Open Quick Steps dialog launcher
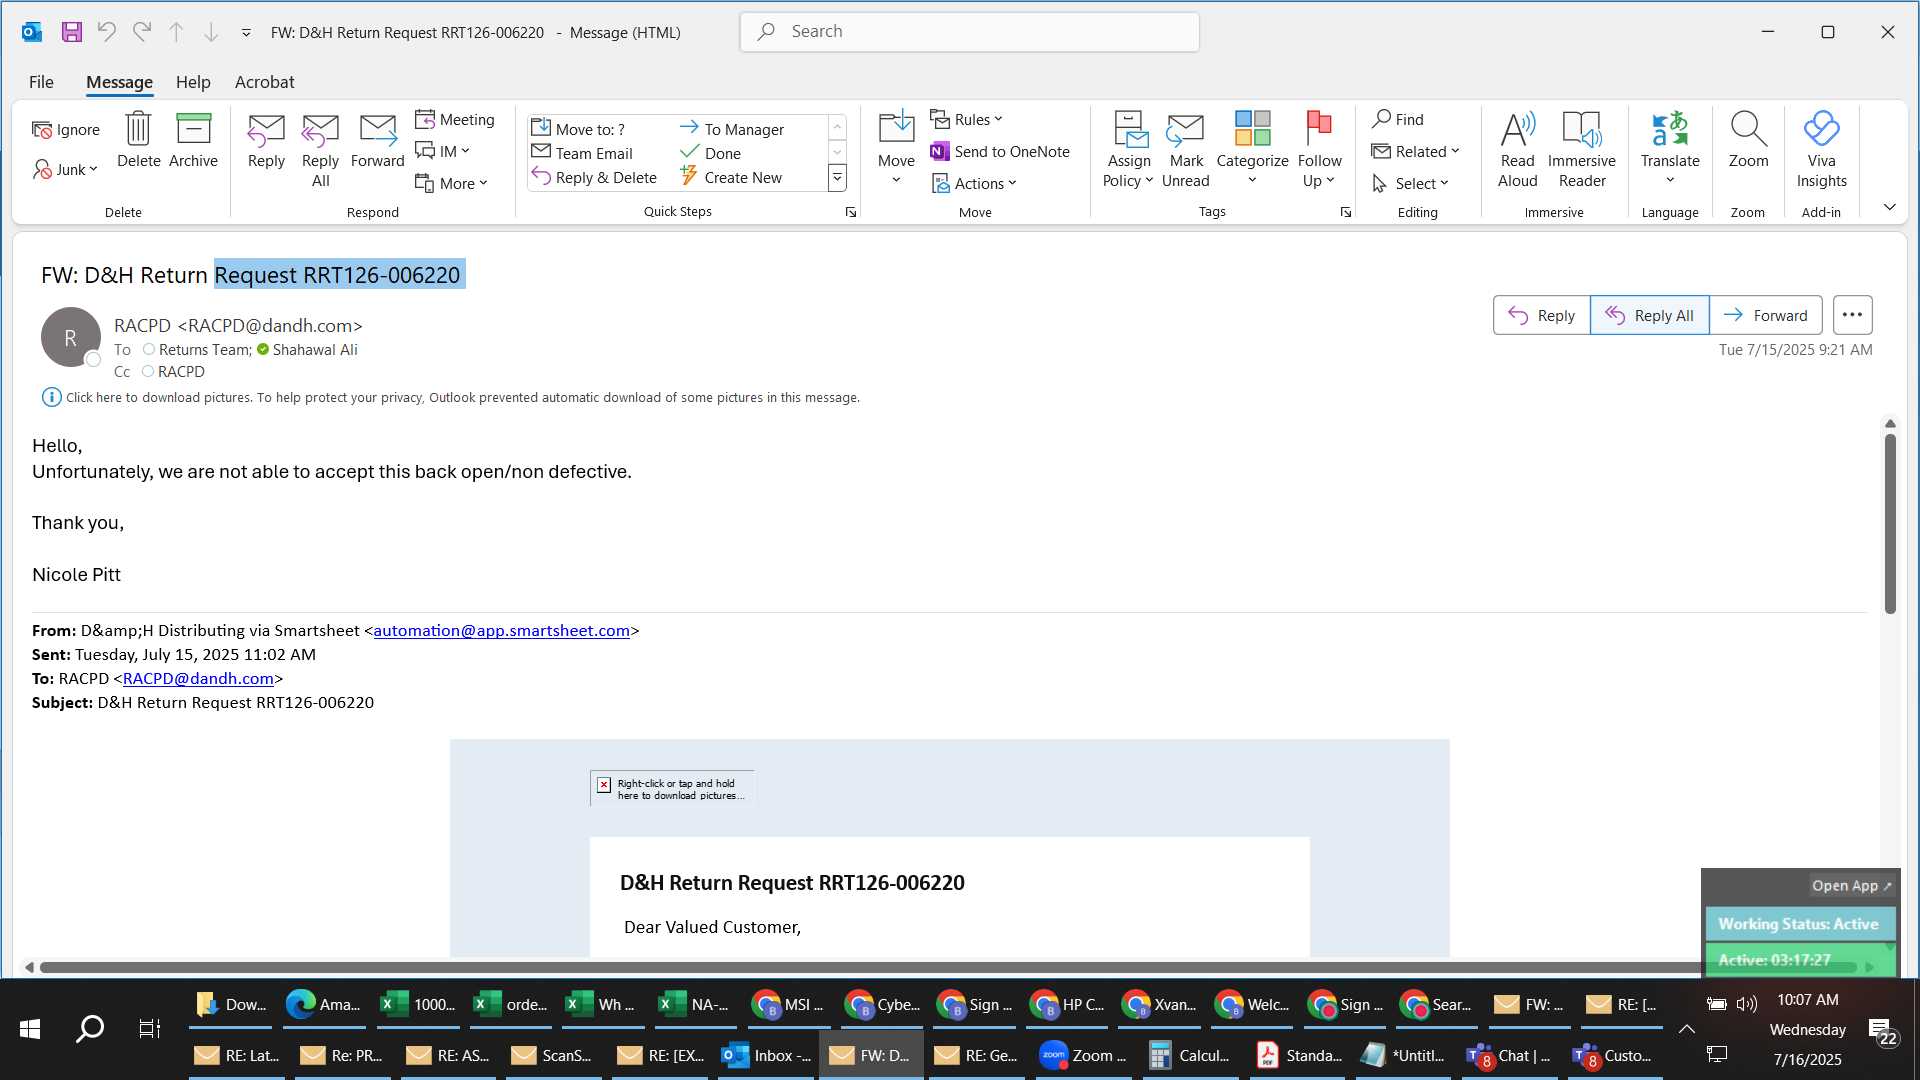This screenshot has width=1920, height=1080. pos(851,212)
